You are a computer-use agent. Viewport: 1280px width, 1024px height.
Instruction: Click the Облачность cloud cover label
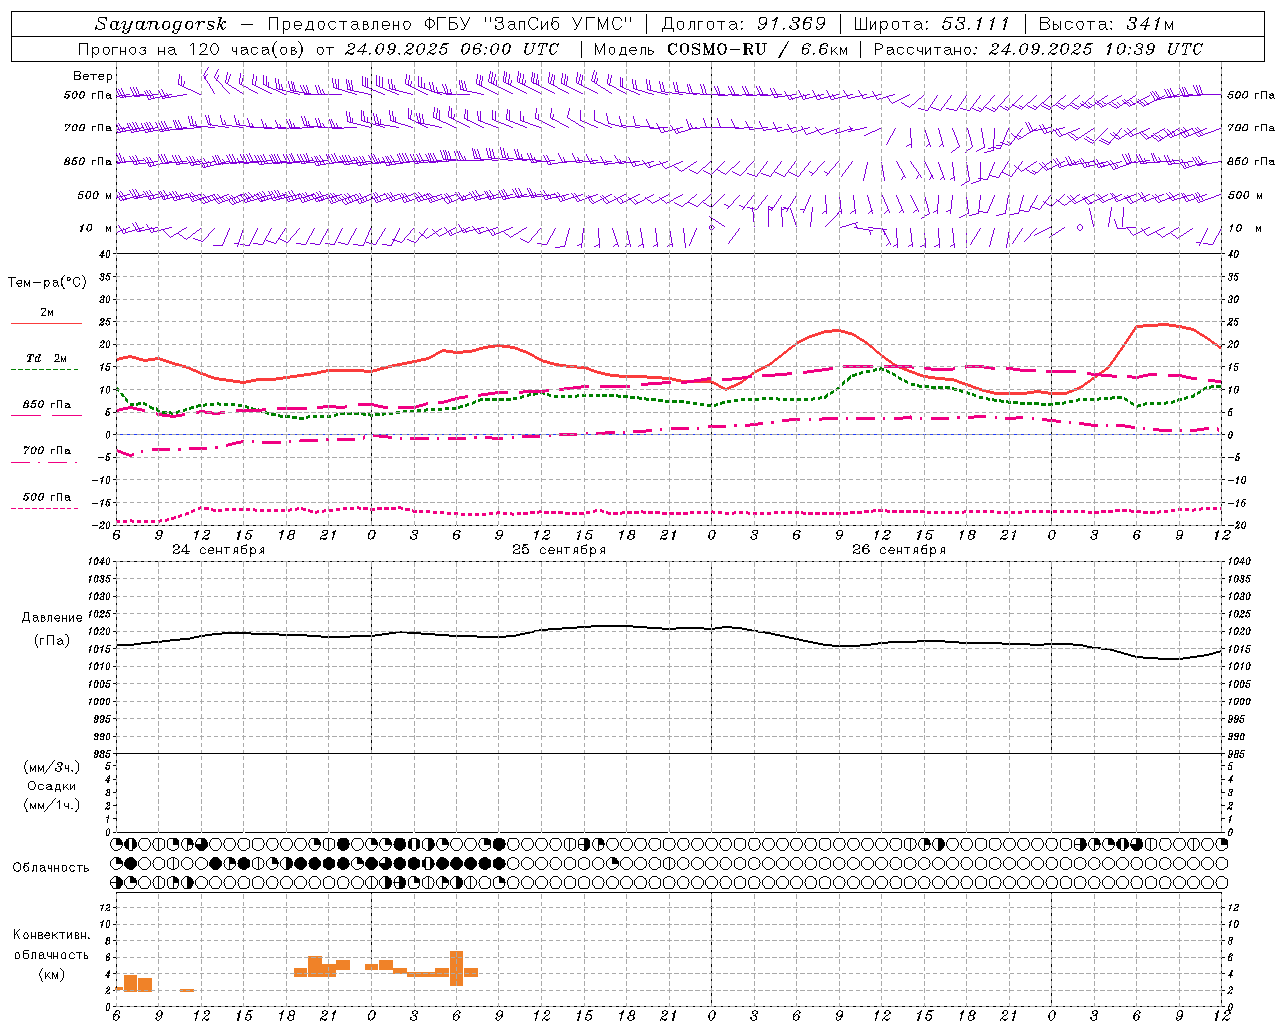[x=50, y=868]
